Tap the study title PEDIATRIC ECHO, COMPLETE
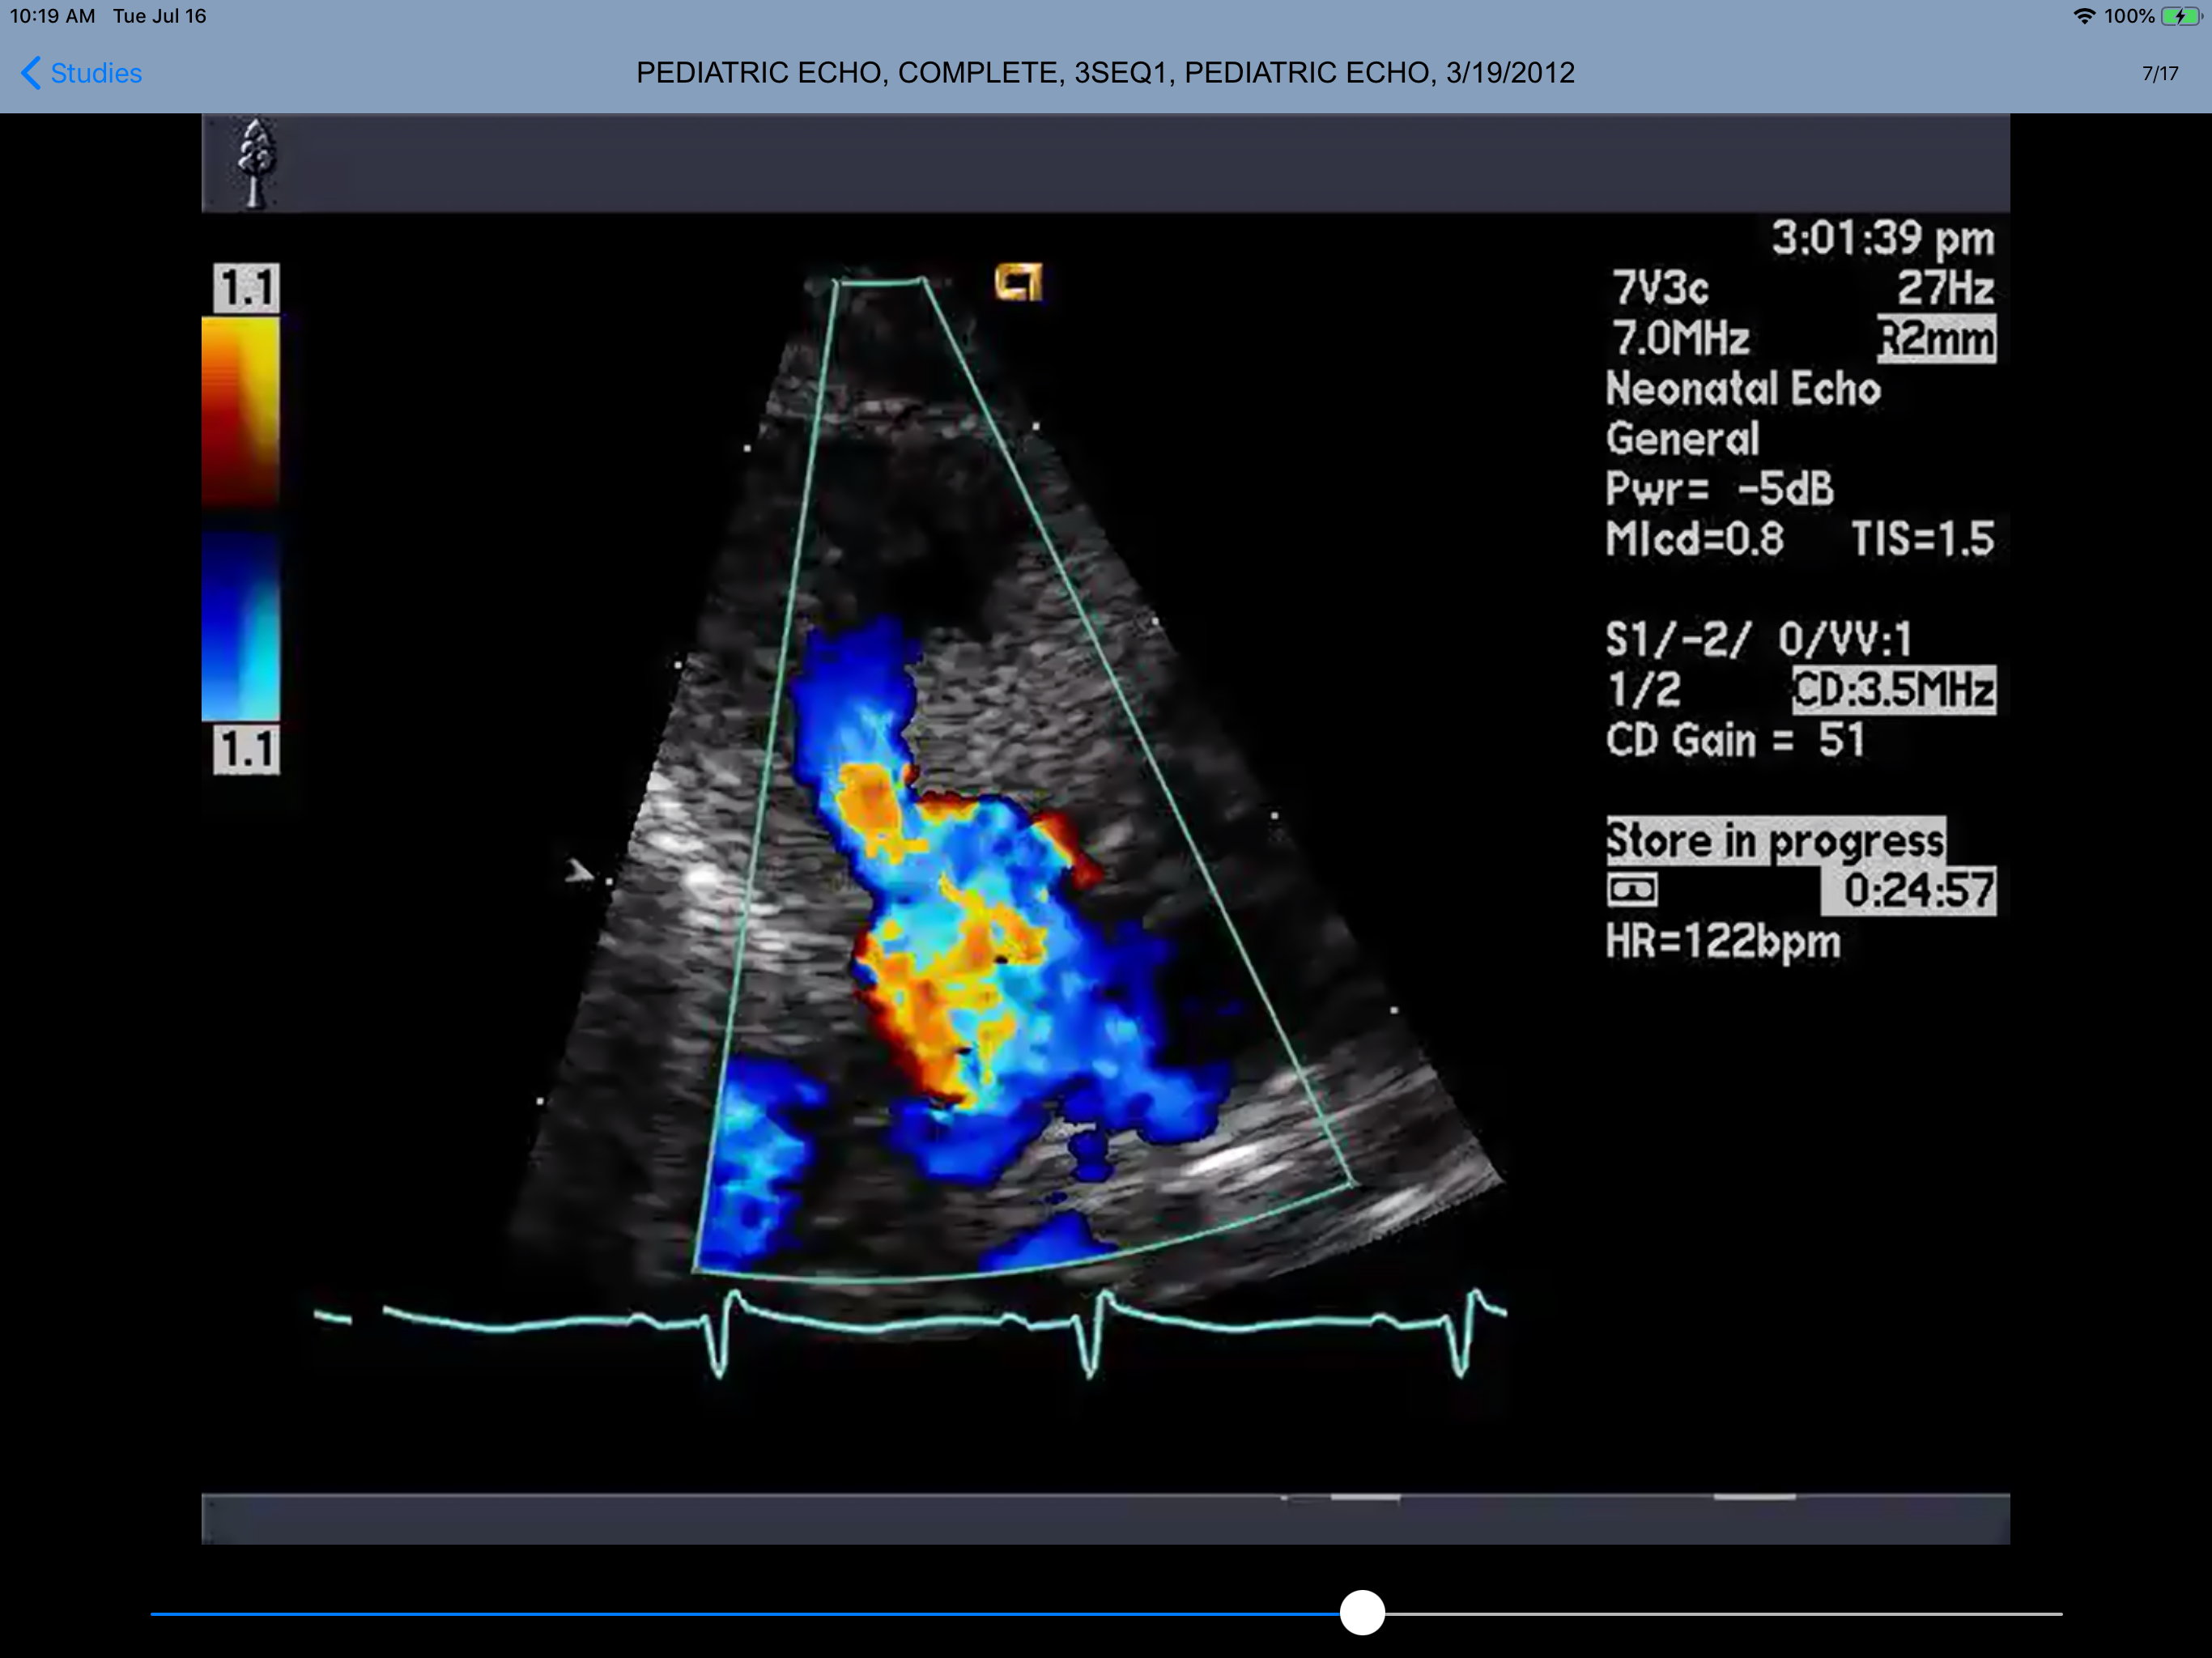2212x1658 pixels. click(1105, 73)
